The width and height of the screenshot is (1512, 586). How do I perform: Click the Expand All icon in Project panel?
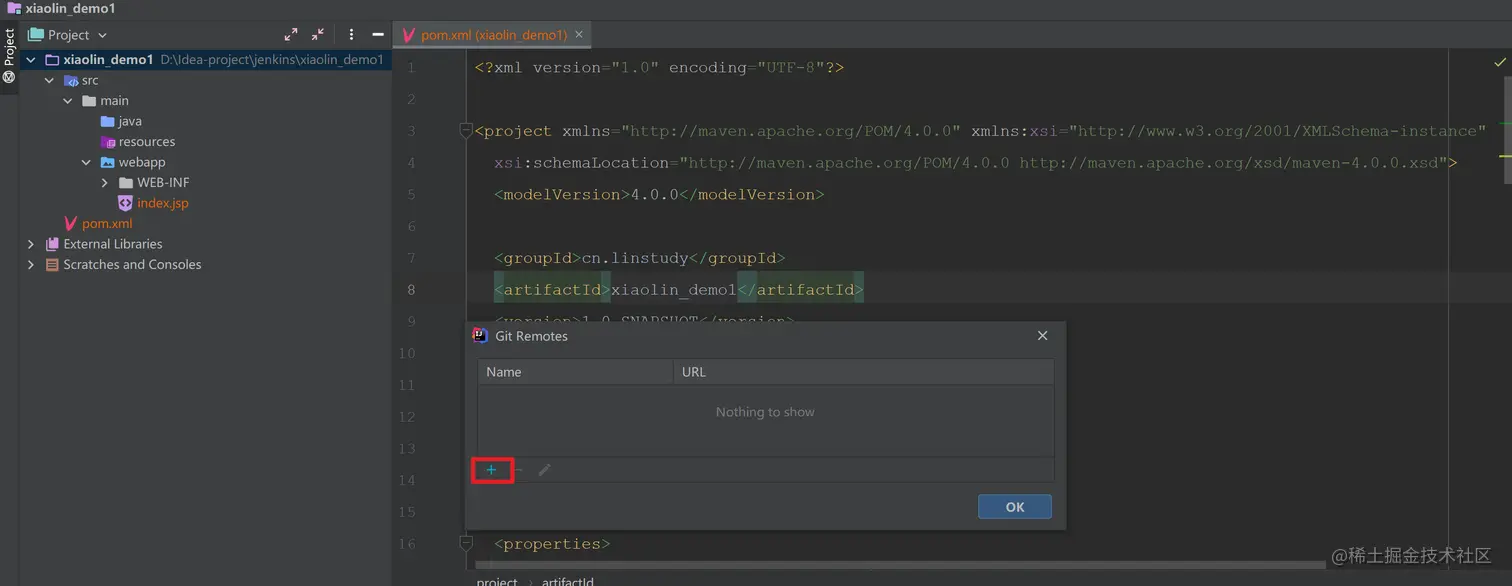pos(291,35)
